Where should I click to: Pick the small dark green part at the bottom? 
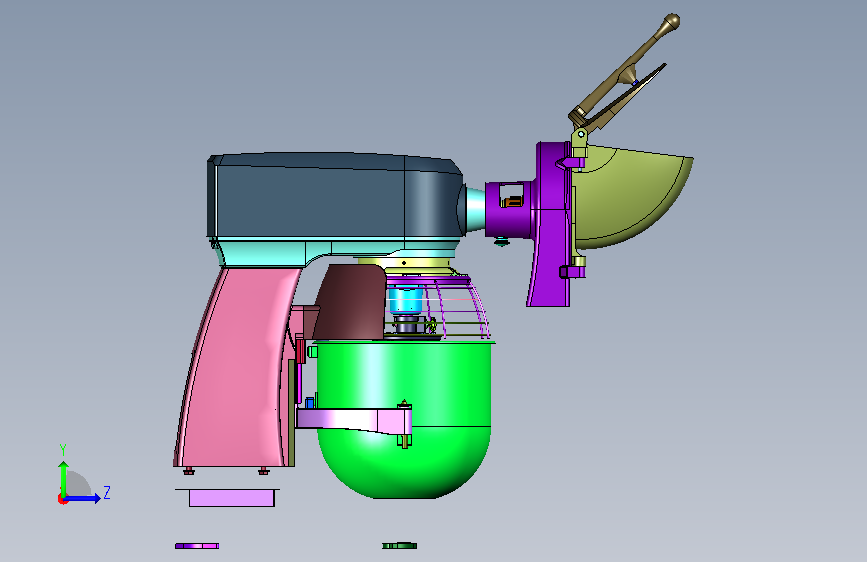pyautogui.click(x=399, y=545)
